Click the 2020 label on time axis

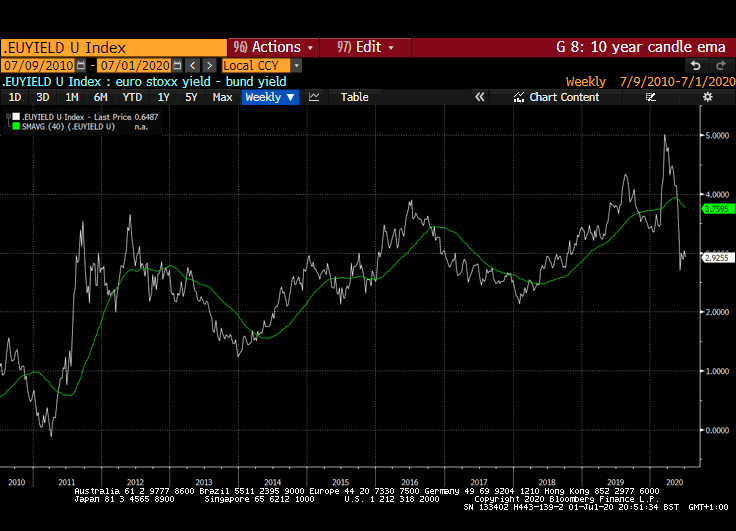coord(675,482)
